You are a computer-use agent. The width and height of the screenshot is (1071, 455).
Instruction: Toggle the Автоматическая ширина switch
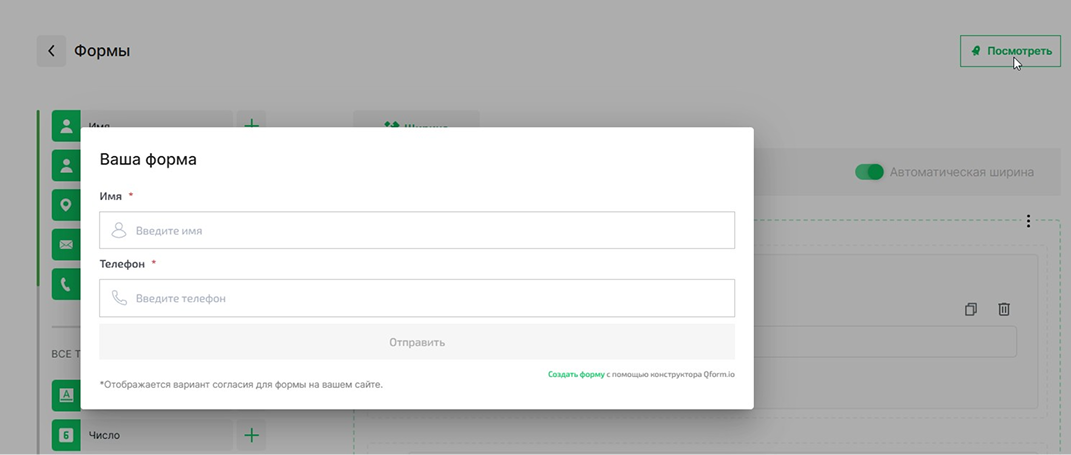pyautogui.click(x=869, y=172)
